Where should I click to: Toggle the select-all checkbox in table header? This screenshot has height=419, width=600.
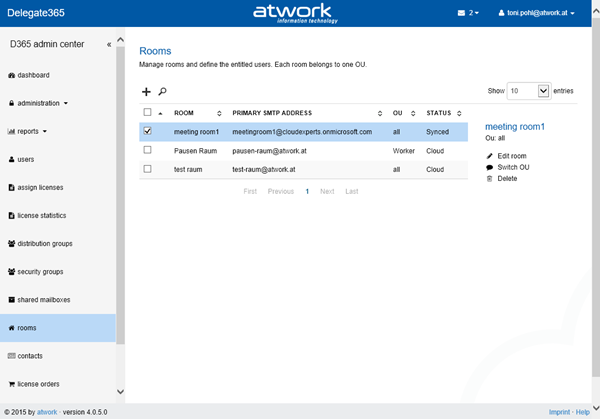pos(147,112)
